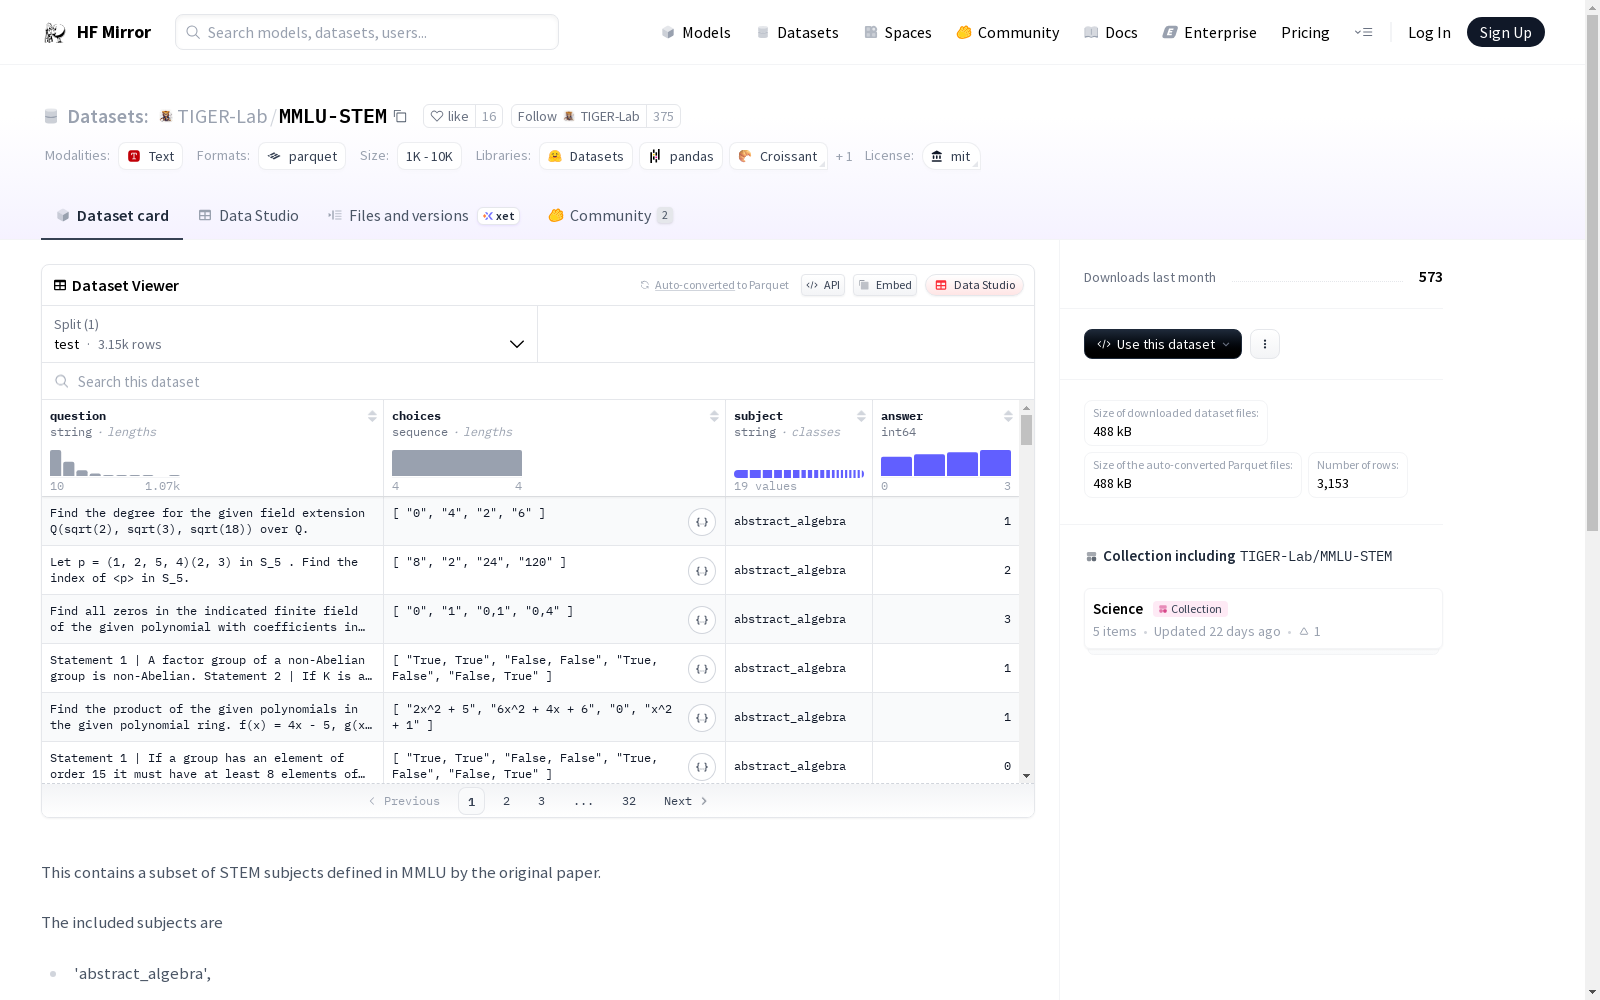Focus the search models, datasets, users field
This screenshot has width=1600, height=1000.
[x=367, y=32]
